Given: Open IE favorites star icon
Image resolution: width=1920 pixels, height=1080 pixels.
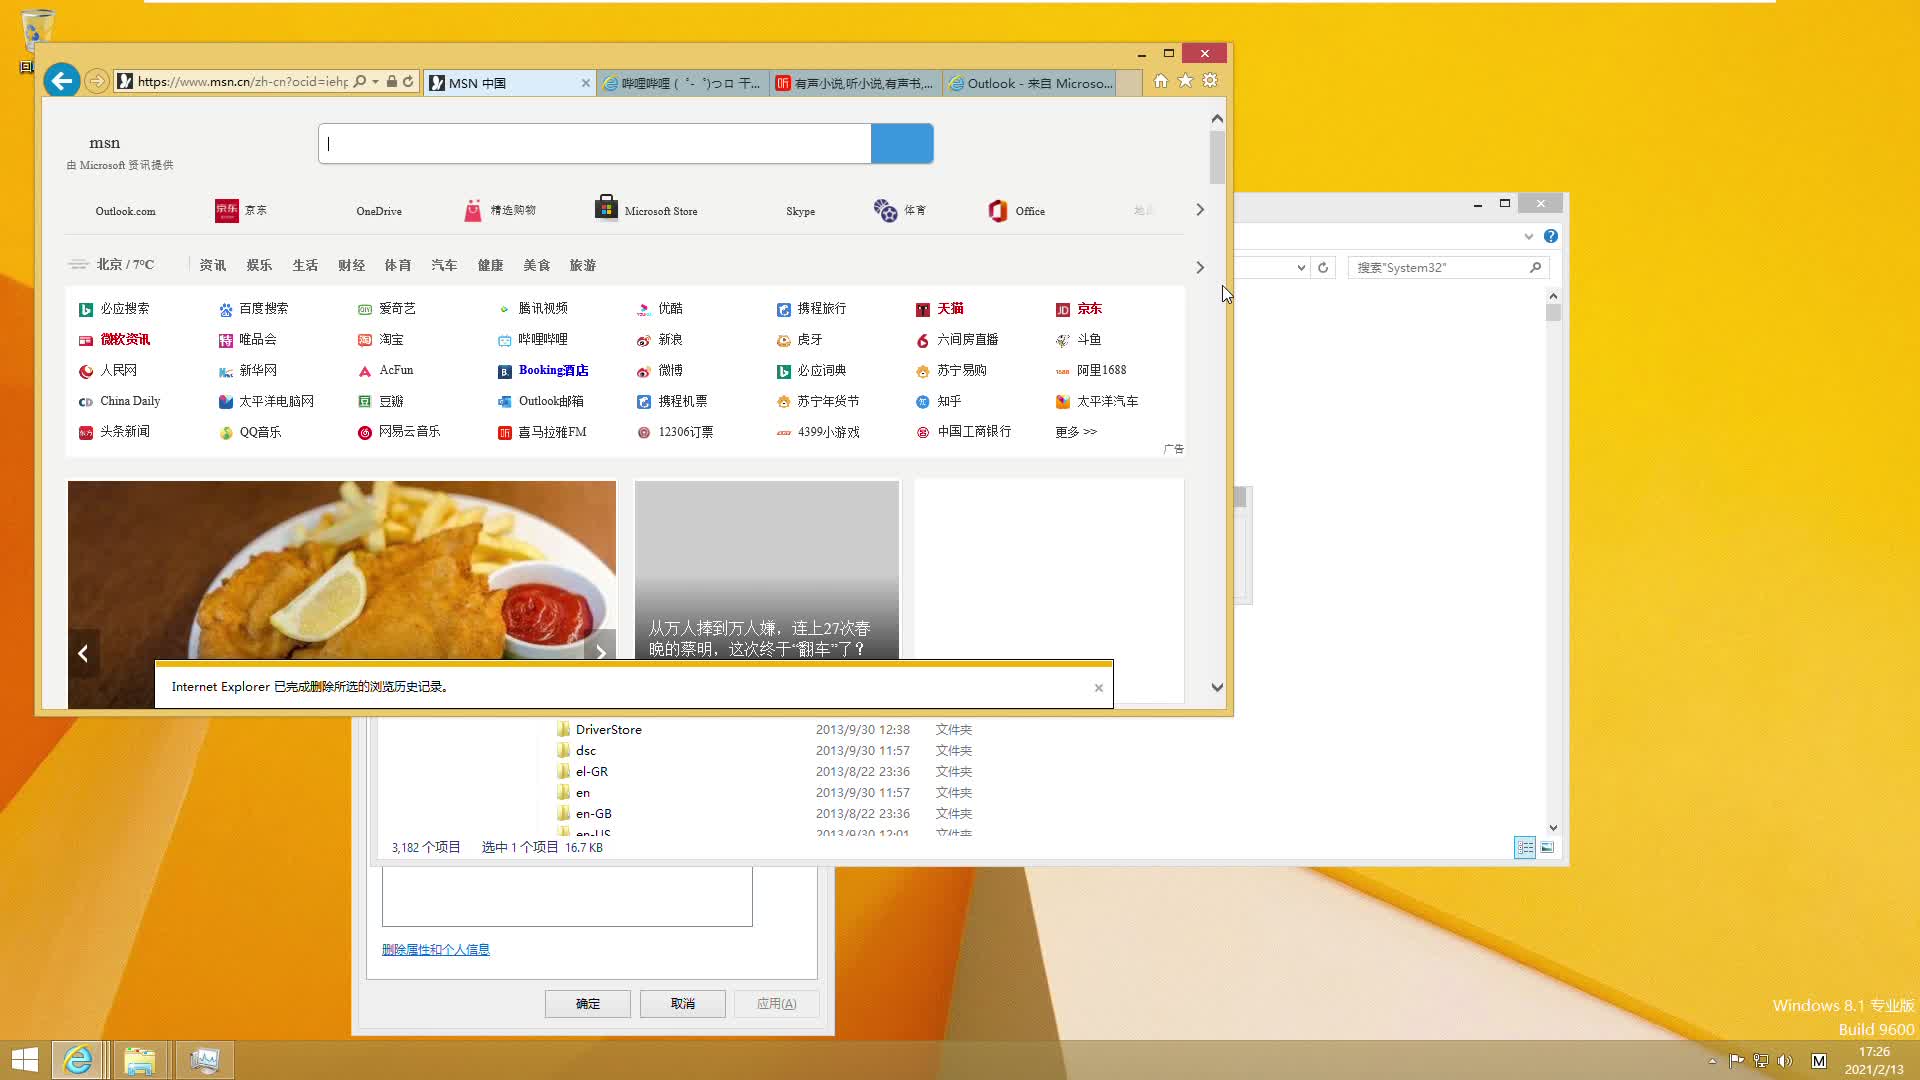Looking at the screenshot, I should click(1185, 81).
